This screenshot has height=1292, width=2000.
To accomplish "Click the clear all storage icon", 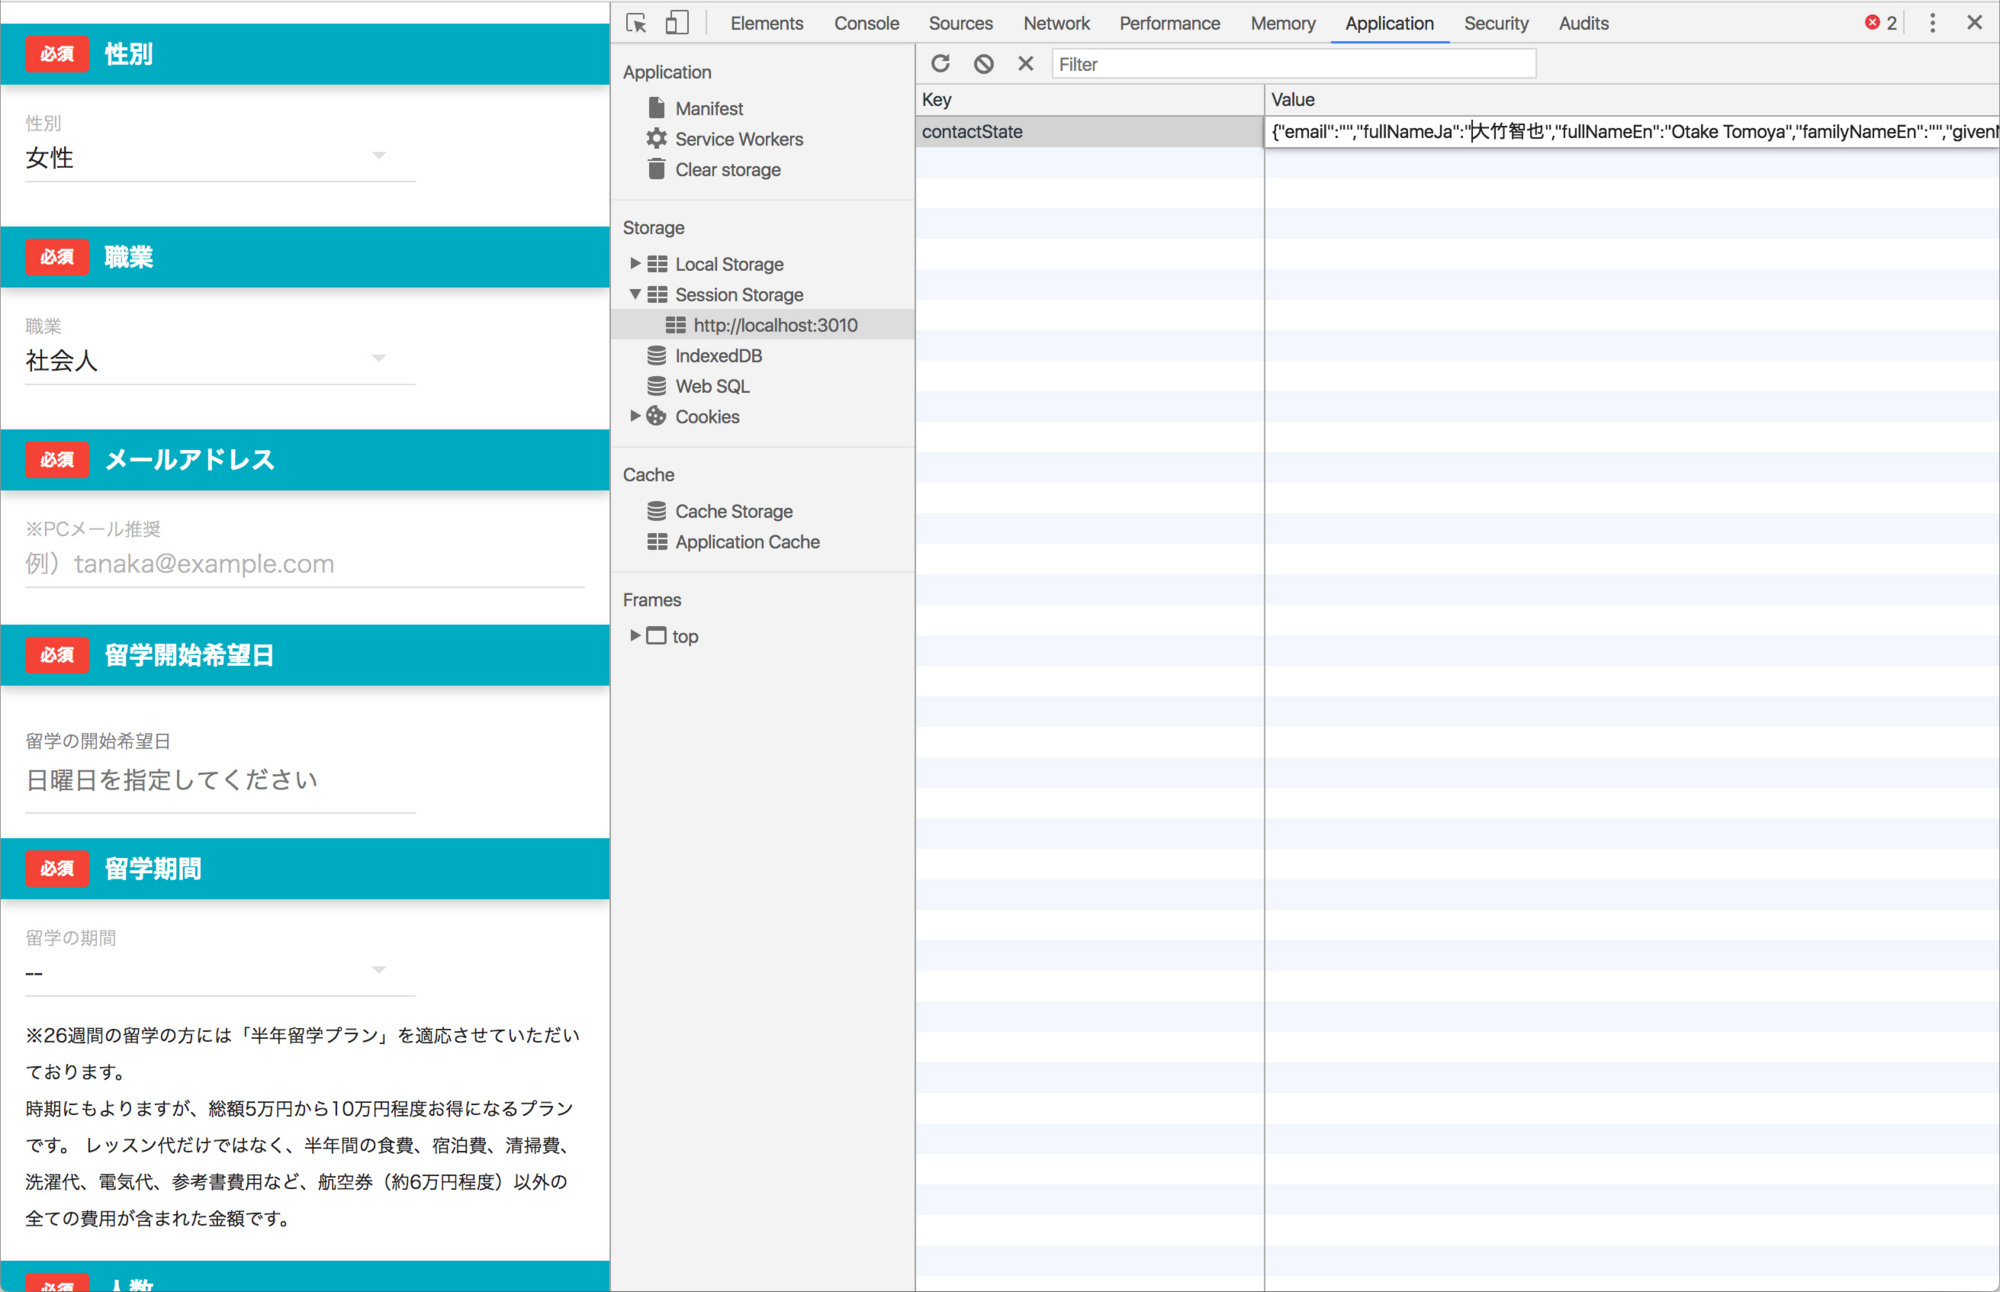I will tap(984, 64).
